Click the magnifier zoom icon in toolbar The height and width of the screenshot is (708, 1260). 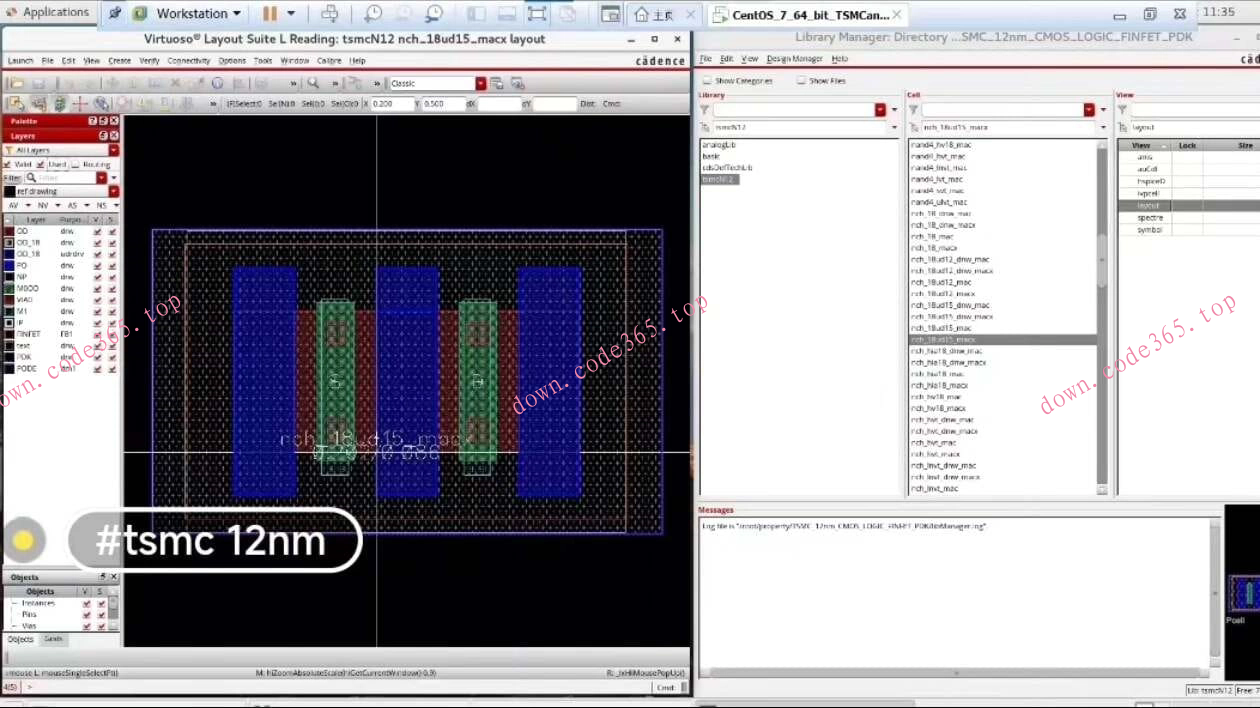[313, 84]
